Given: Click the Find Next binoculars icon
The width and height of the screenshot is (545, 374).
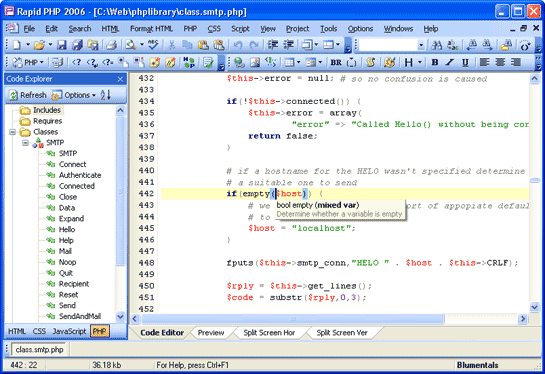Looking at the screenshot, I should pyautogui.click(x=487, y=45).
